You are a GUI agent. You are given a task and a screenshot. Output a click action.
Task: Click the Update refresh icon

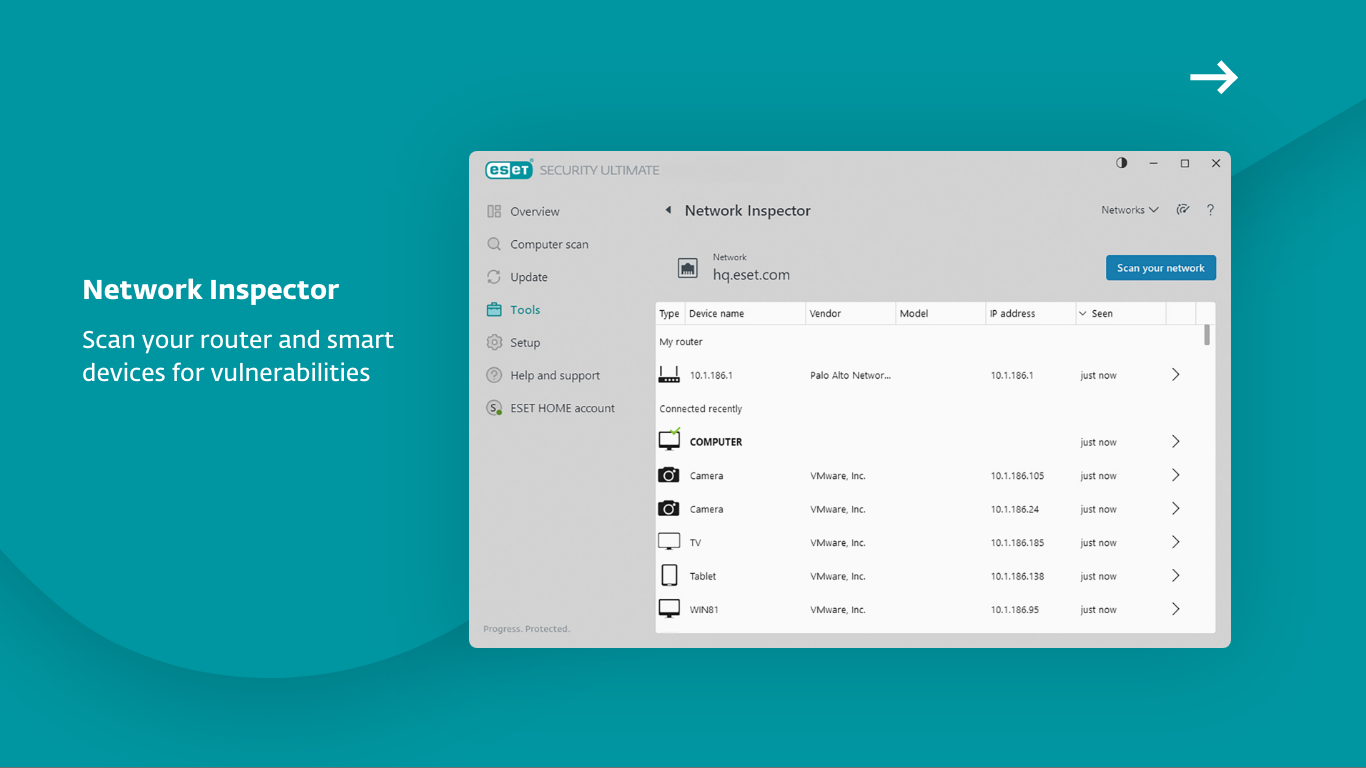[494, 277]
